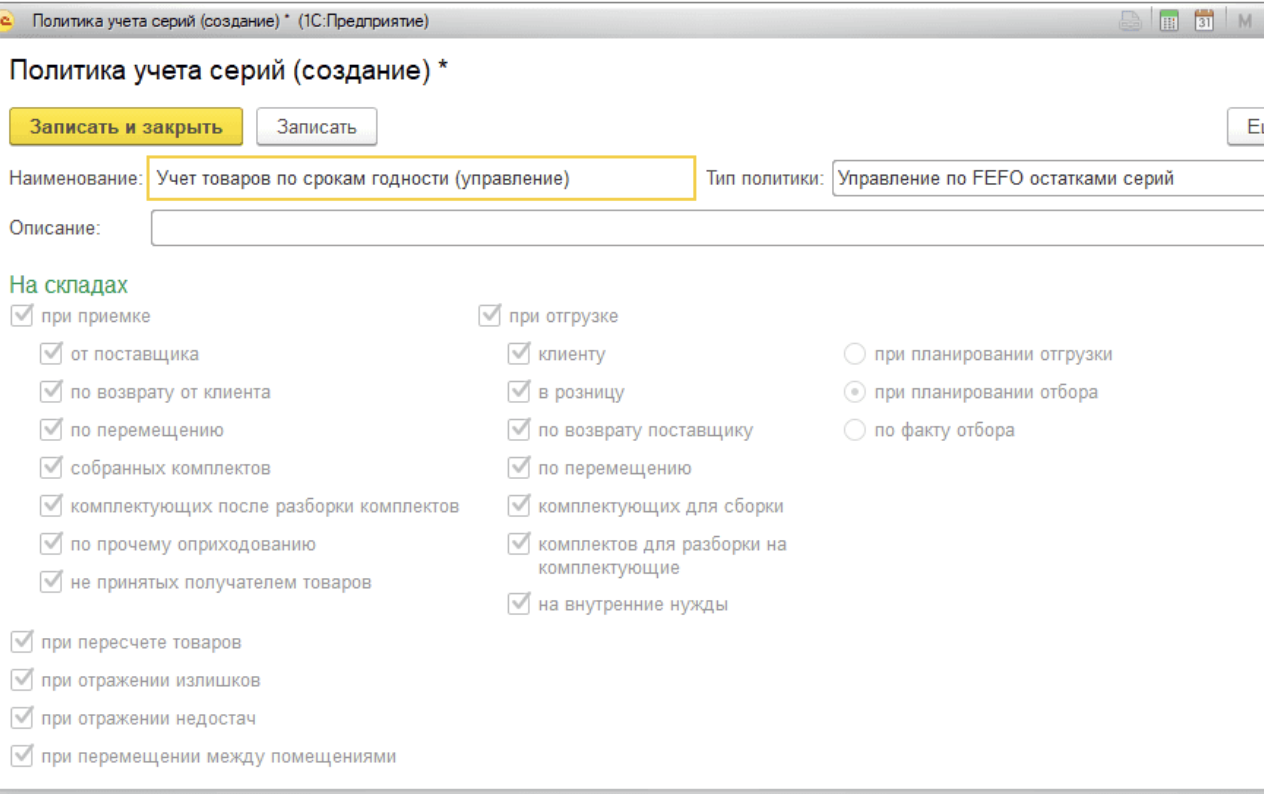Open the partially visible "Еще" menu button
This screenshot has width=1264, height=794.
(1248, 127)
